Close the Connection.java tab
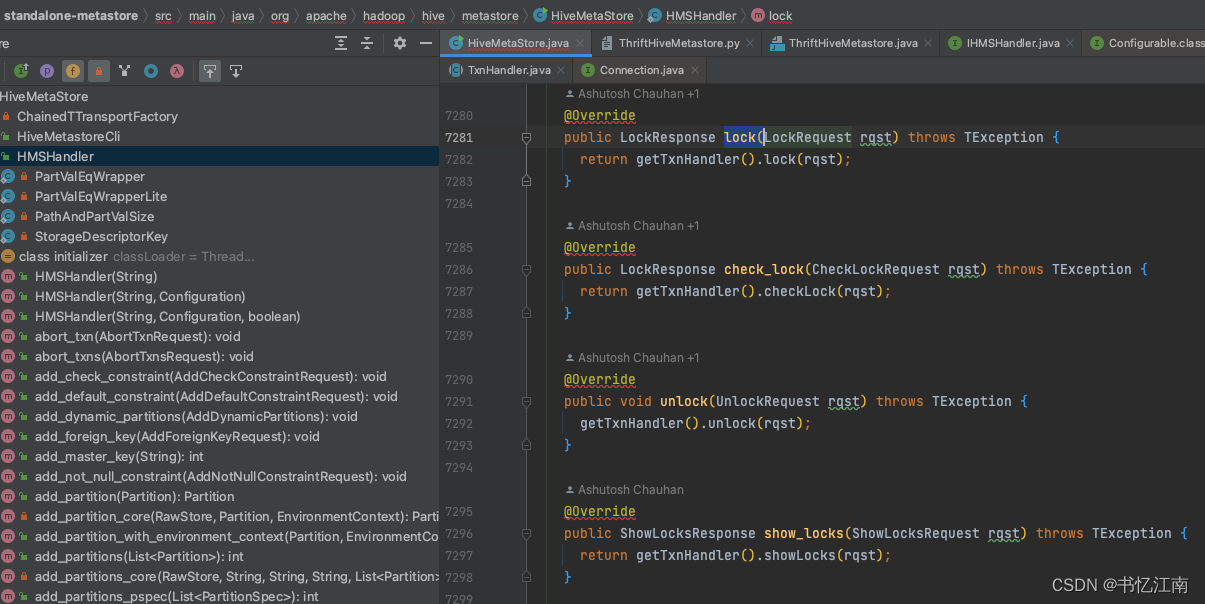The image size is (1205, 604). click(695, 70)
